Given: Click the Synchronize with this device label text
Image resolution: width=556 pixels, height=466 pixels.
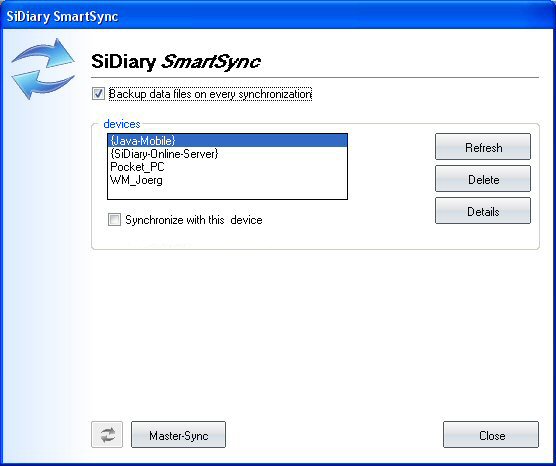Looking at the screenshot, I should pos(194,220).
